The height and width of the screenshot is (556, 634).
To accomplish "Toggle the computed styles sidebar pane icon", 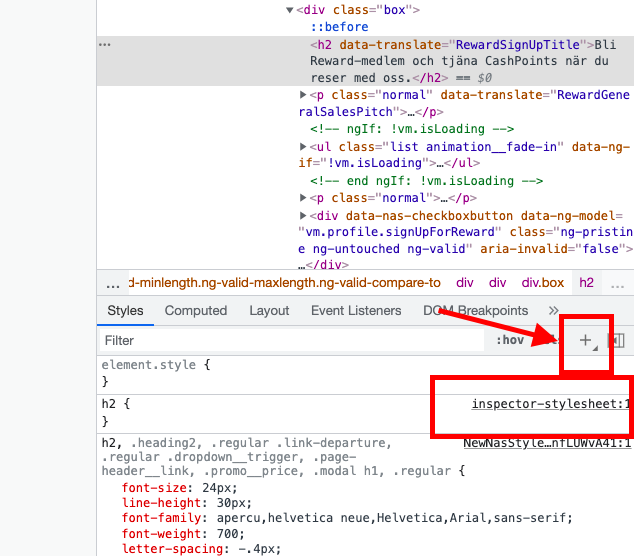I will coord(617,340).
